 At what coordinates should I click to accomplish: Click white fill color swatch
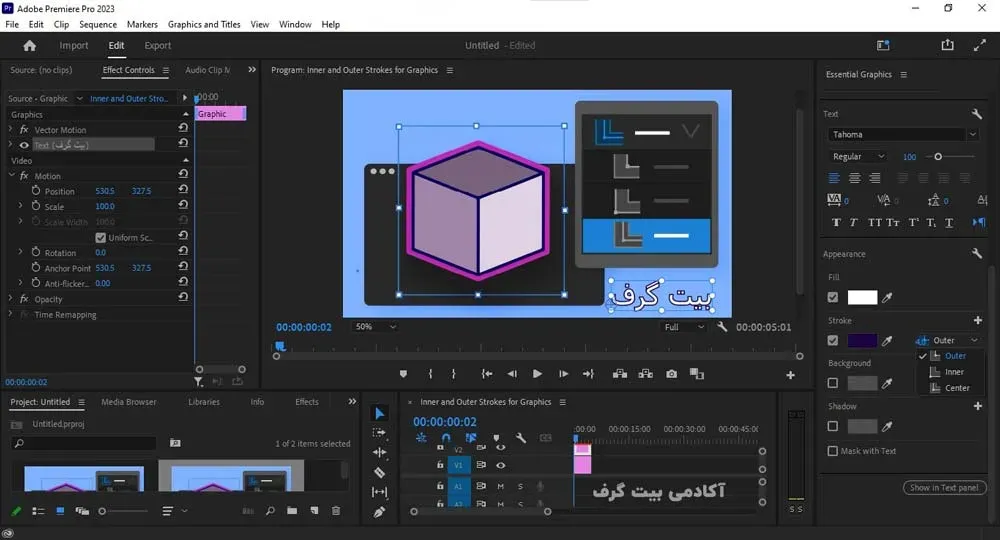(x=862, y=297)
